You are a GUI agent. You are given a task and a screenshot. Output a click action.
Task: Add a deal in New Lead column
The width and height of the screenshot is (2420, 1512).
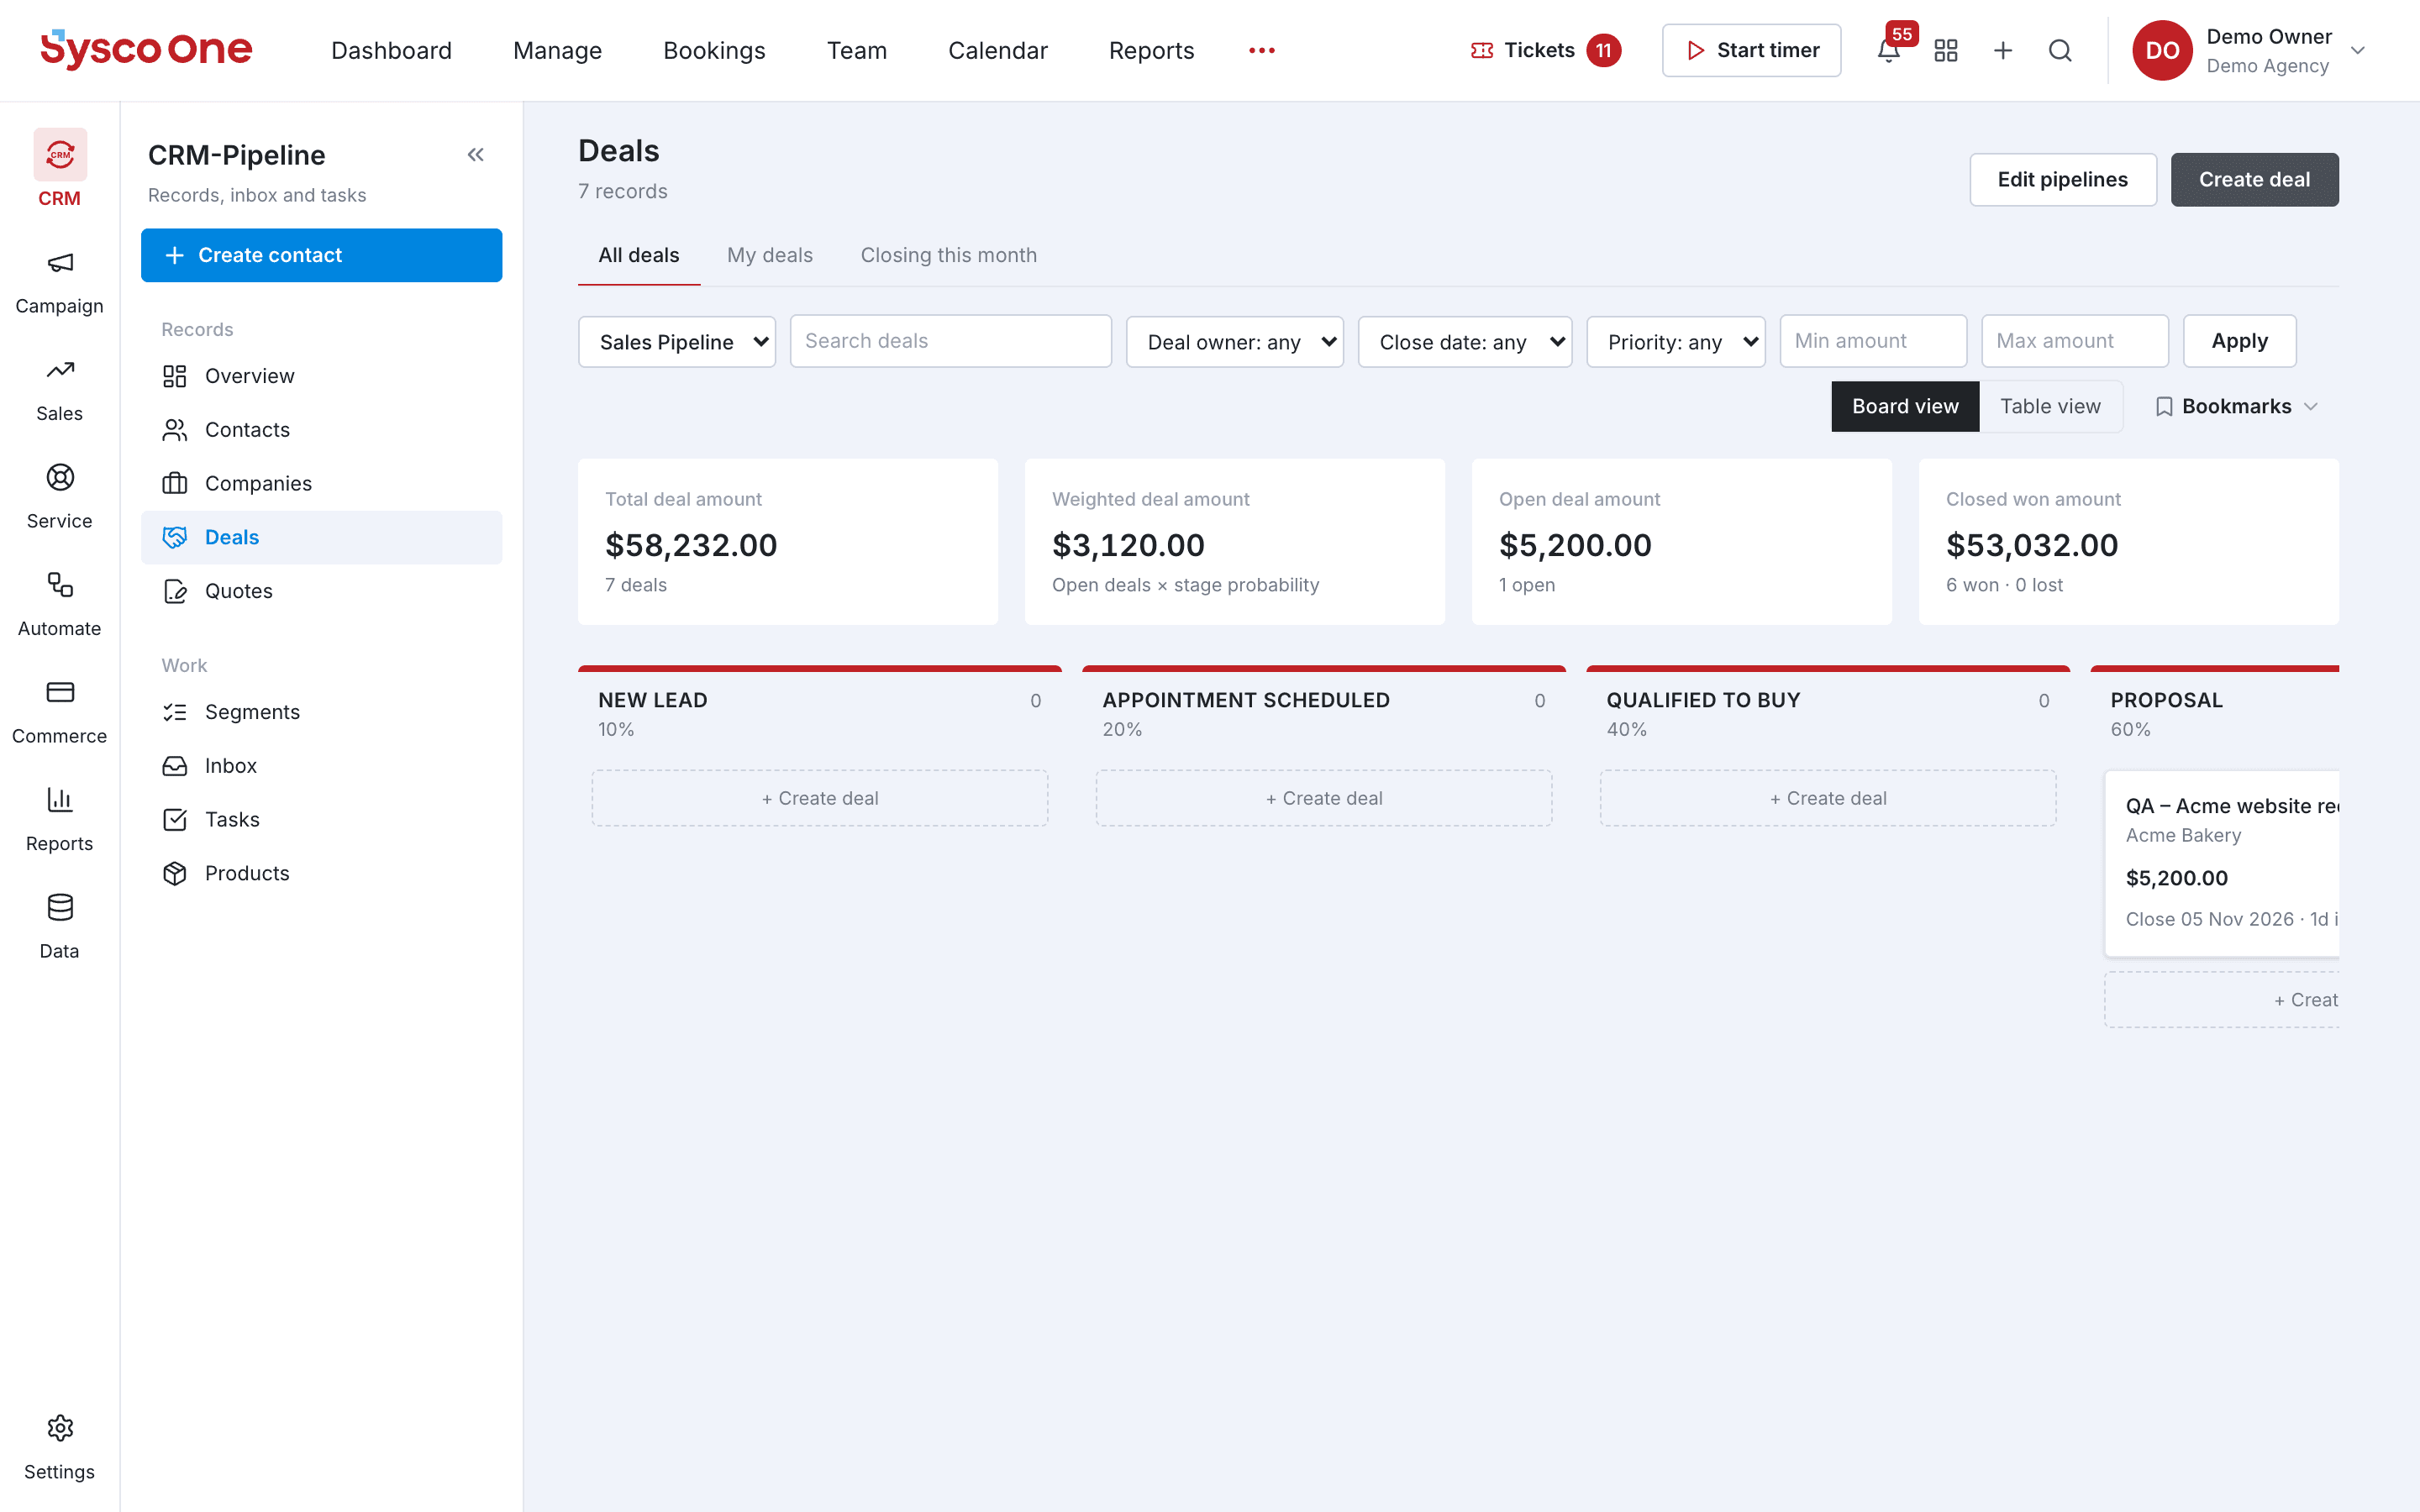pyautogui.click(x=820, y=798)
